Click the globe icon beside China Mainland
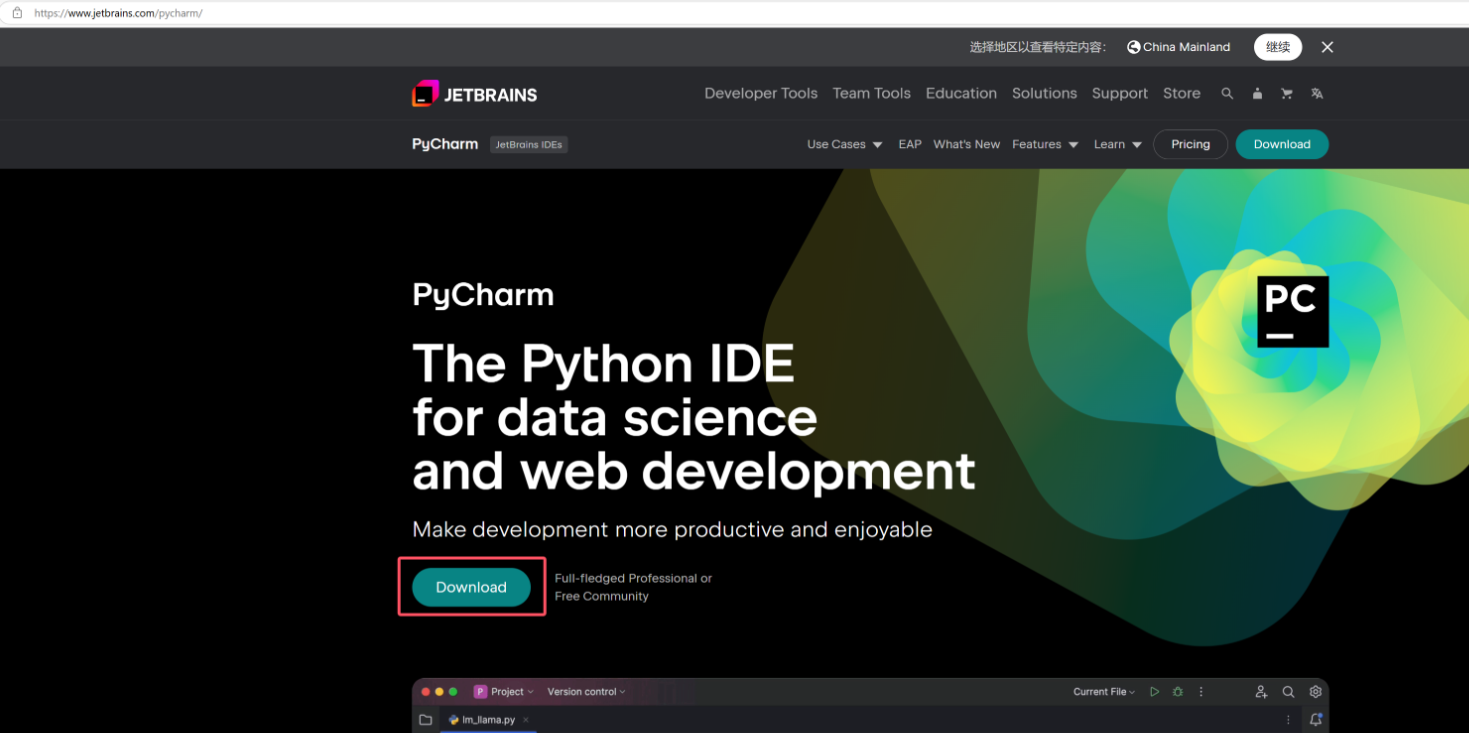1469x733 pixels. coord(1134,47)
